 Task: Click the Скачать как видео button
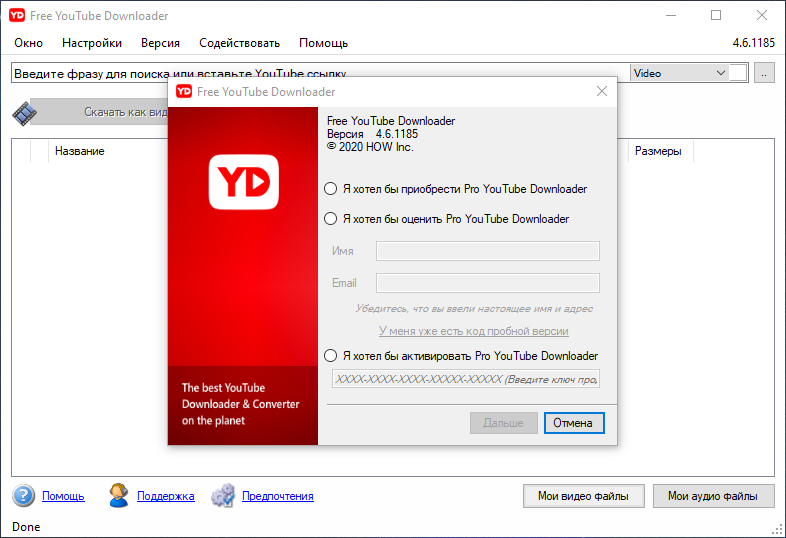99,112
